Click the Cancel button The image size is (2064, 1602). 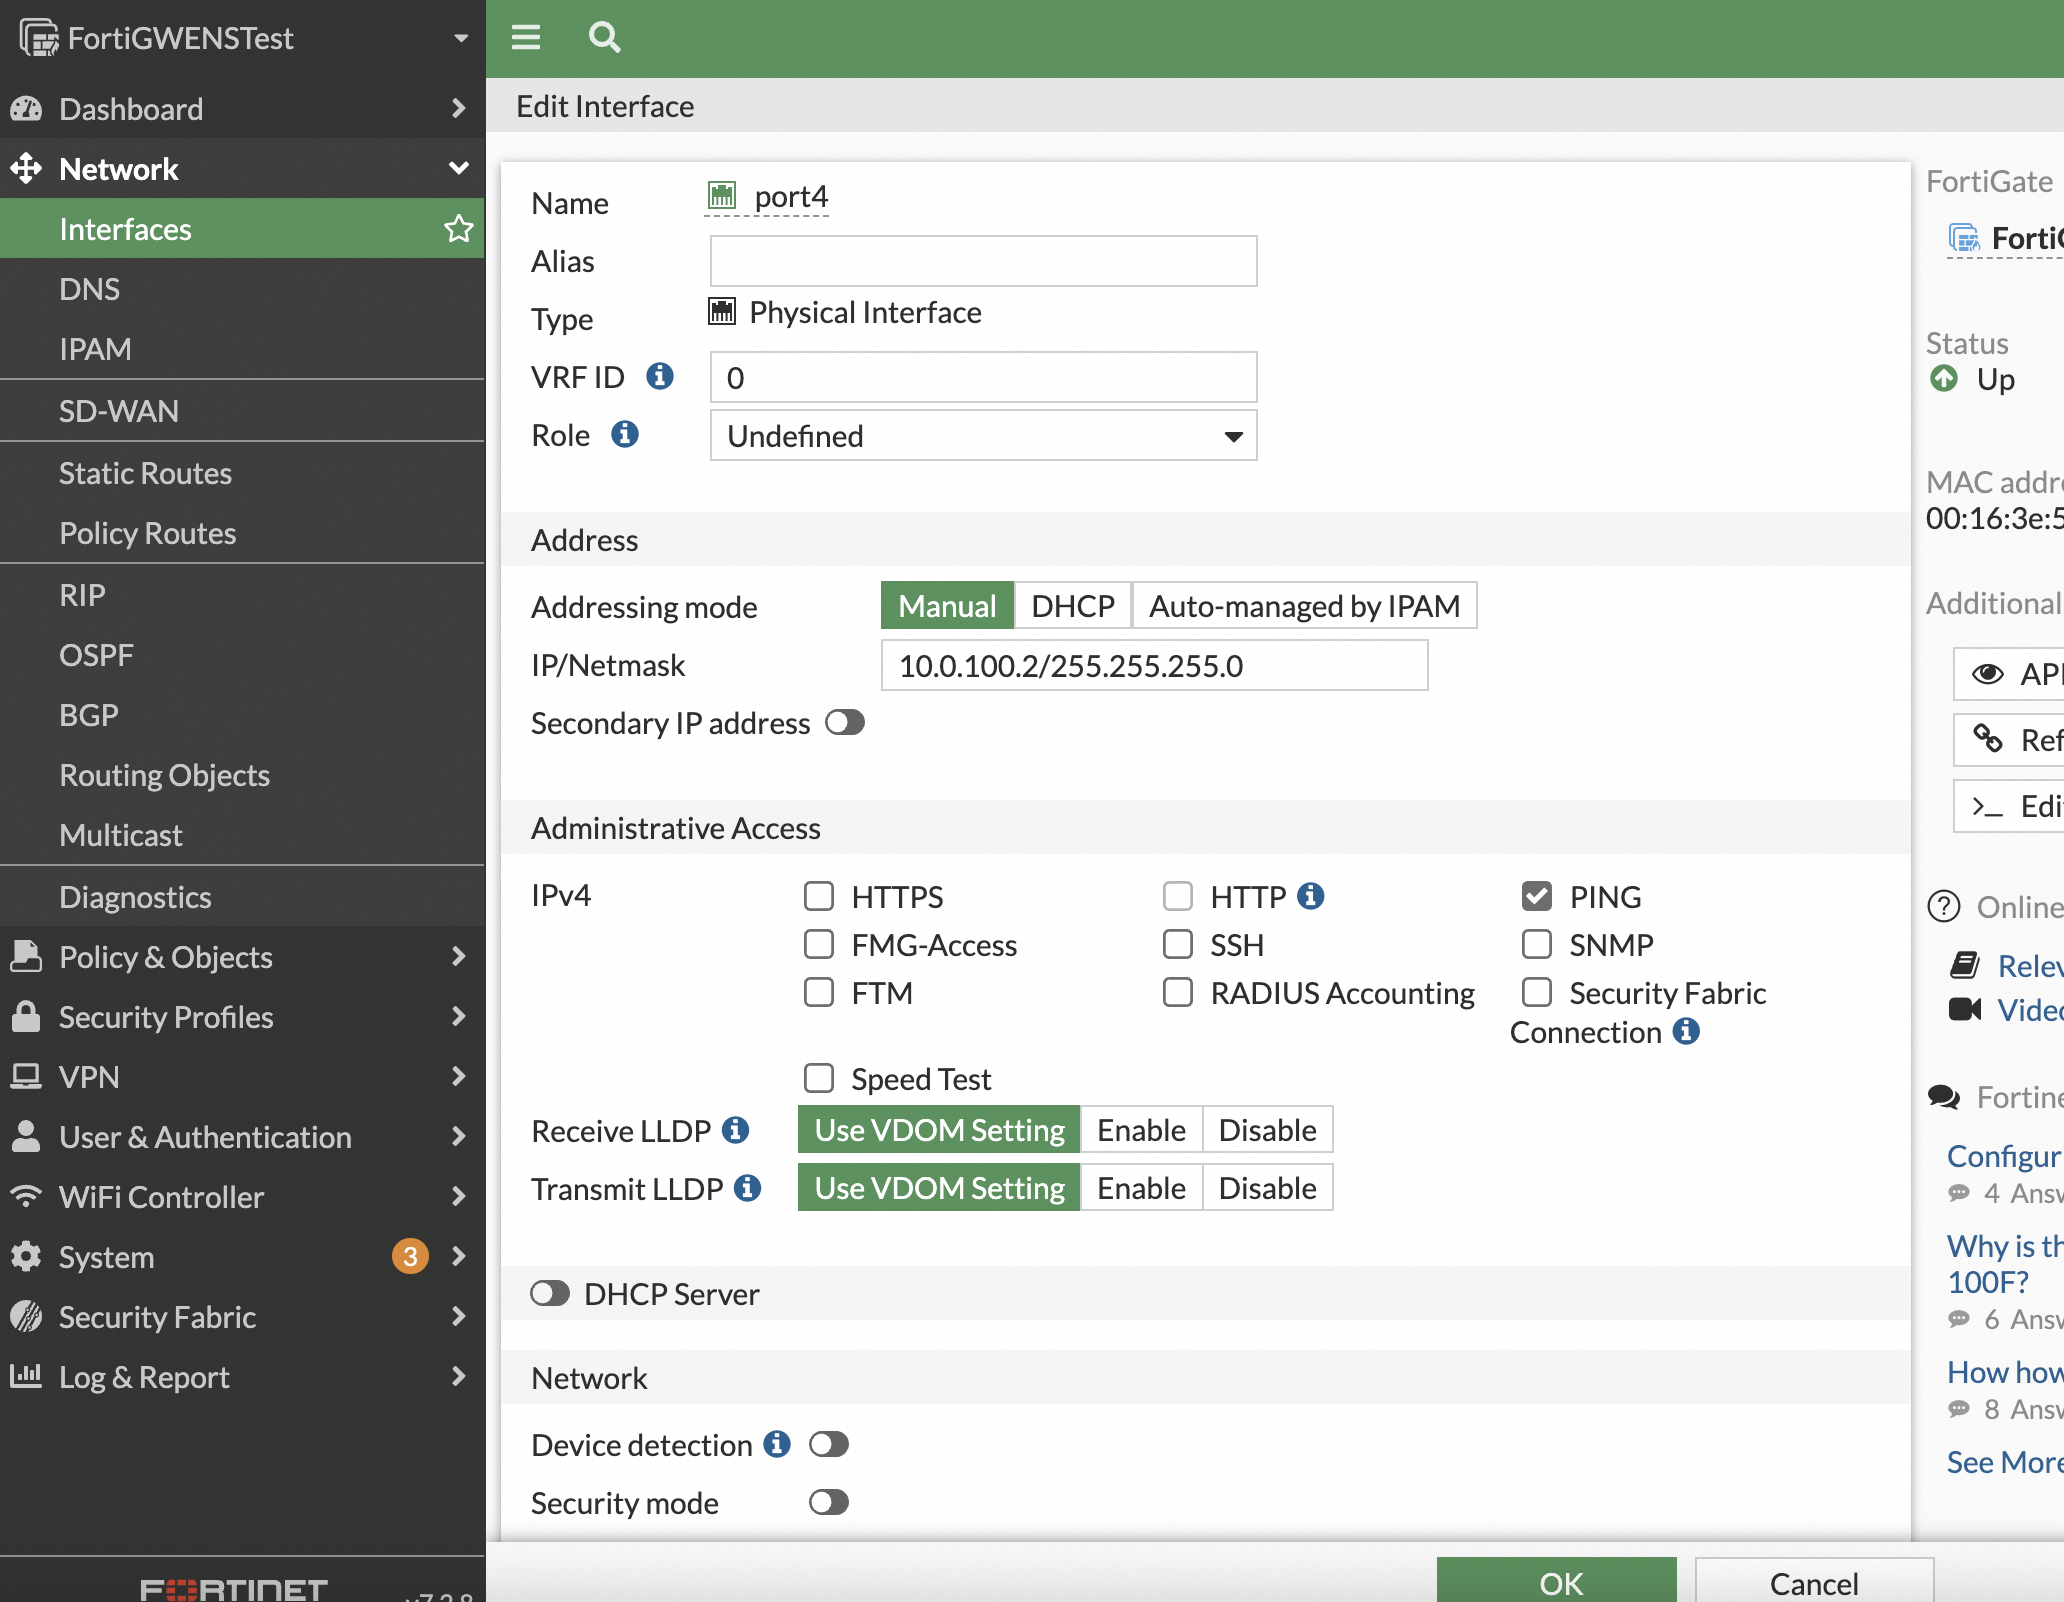pyautogui.click(x=1813, y=1582)
